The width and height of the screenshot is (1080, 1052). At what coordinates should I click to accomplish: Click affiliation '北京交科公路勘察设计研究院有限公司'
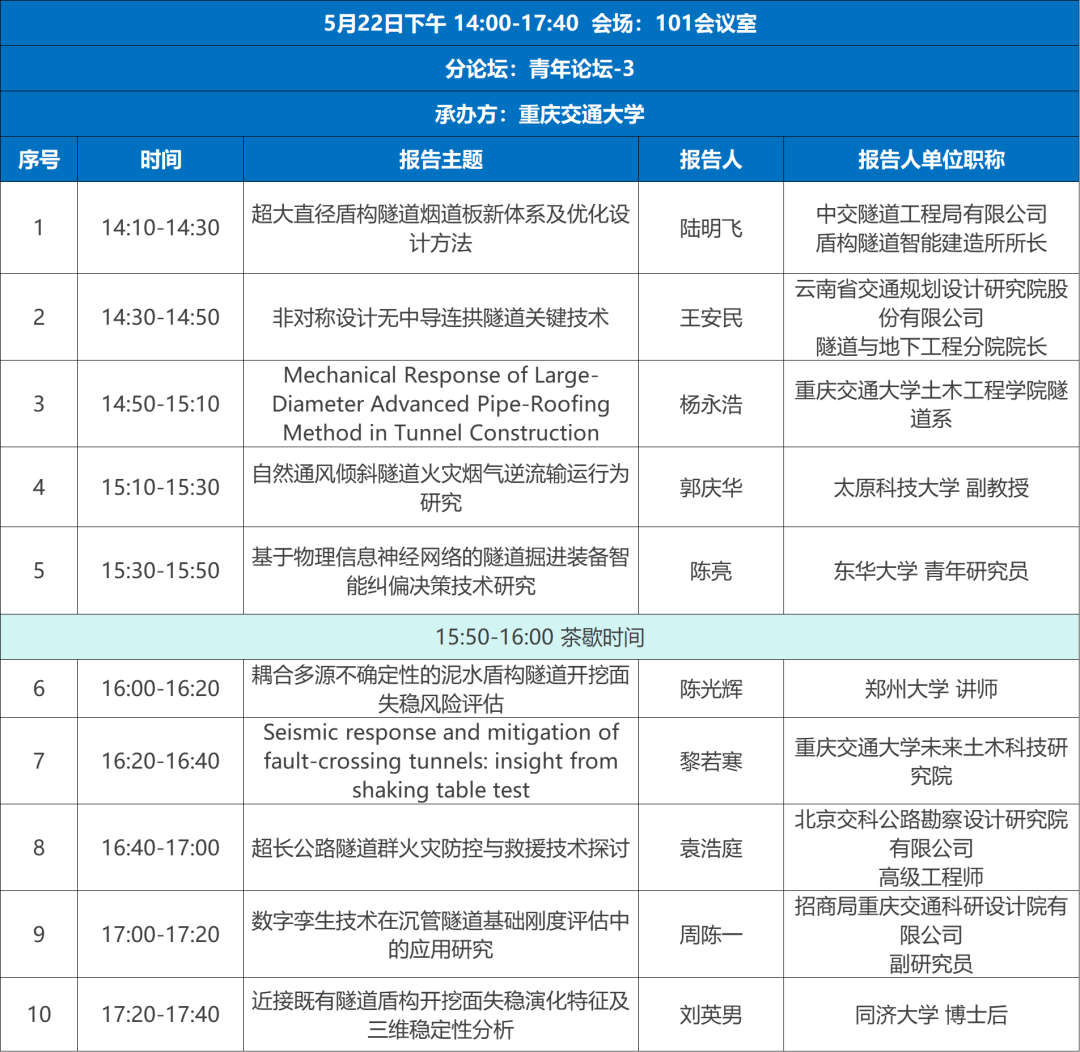pos(931,834)
